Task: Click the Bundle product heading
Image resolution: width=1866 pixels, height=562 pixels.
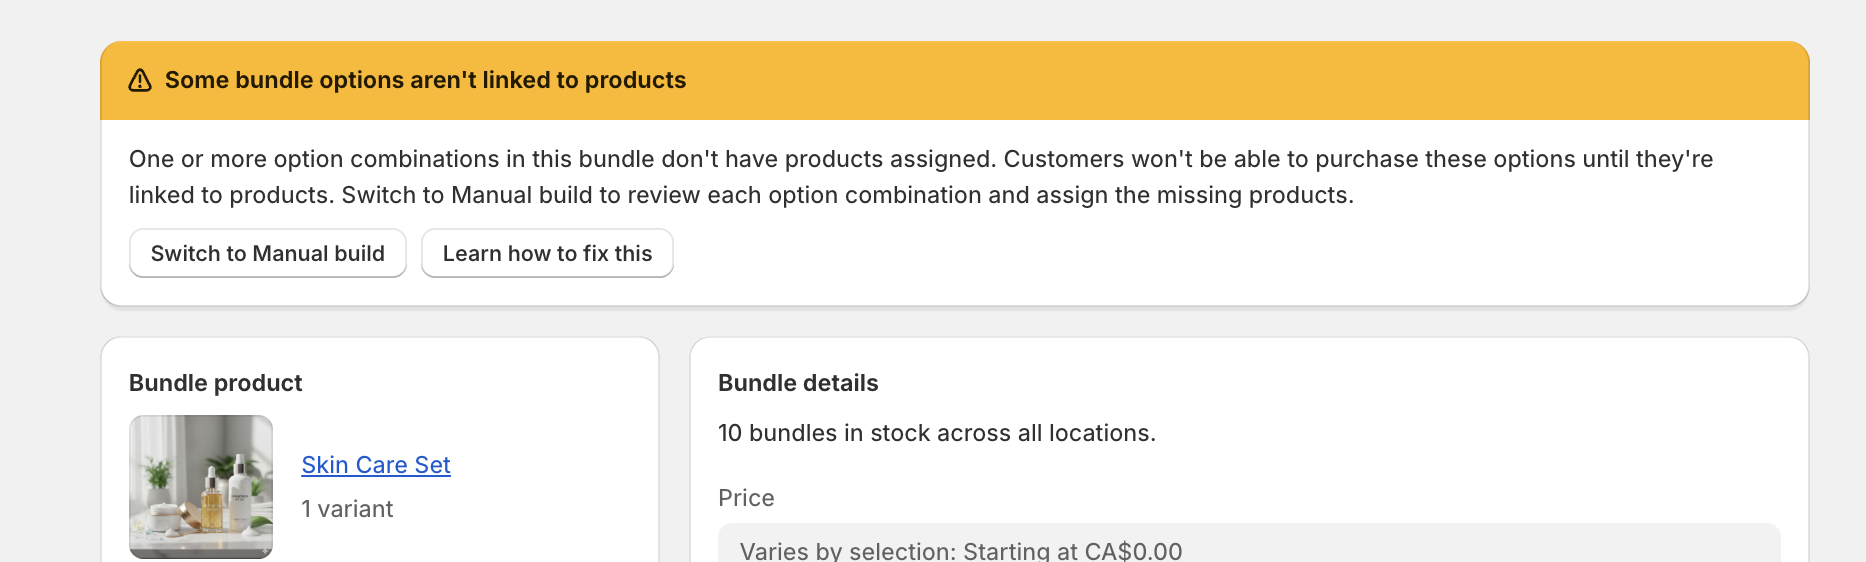Action: click(x=216, y=383)
